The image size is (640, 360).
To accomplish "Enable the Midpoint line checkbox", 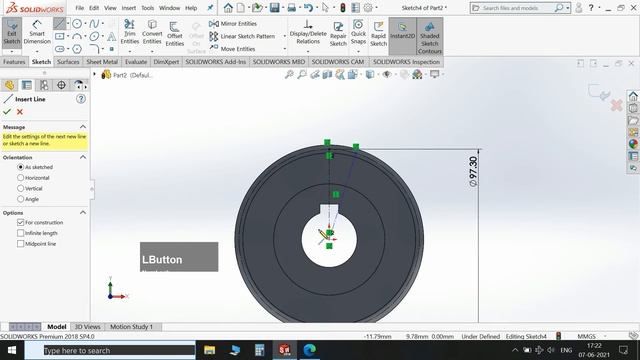I will click(x=20, y=243).
